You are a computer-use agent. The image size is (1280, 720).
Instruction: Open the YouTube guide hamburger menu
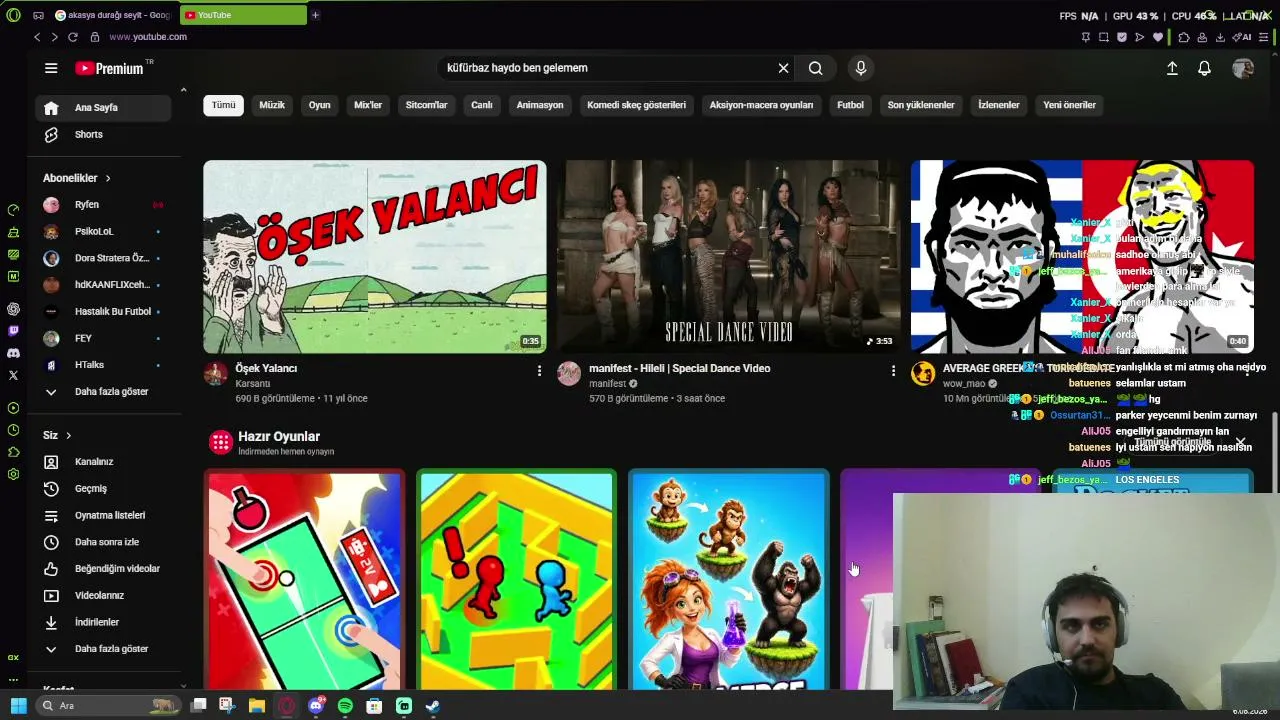[x=51, y=68]
